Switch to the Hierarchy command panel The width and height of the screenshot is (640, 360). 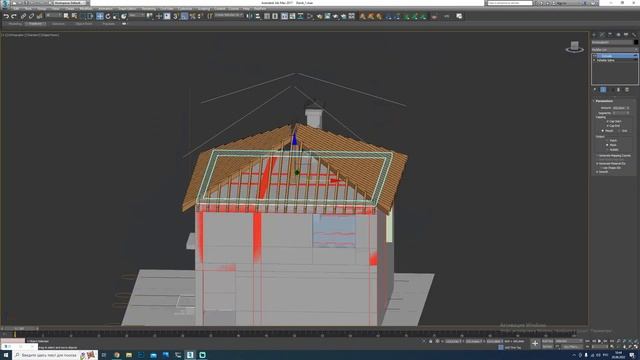[x=610, y=35]
